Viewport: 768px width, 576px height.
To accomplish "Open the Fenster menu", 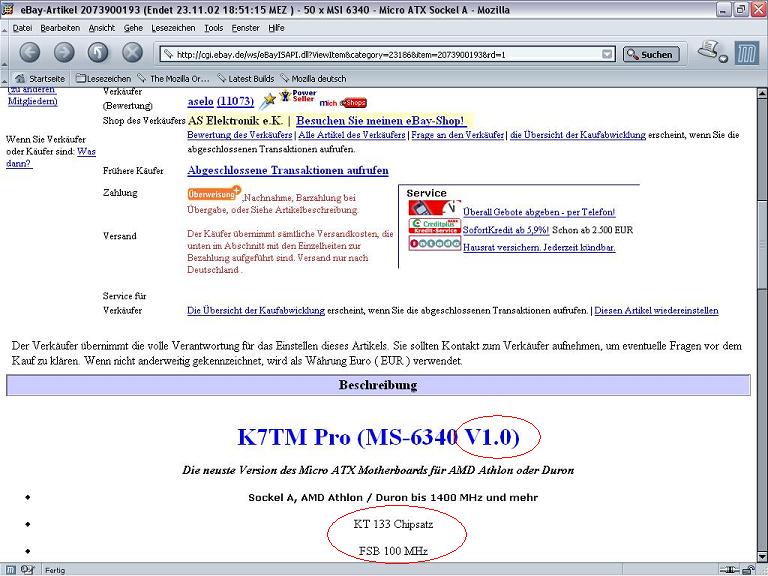I will click(245, 28).
